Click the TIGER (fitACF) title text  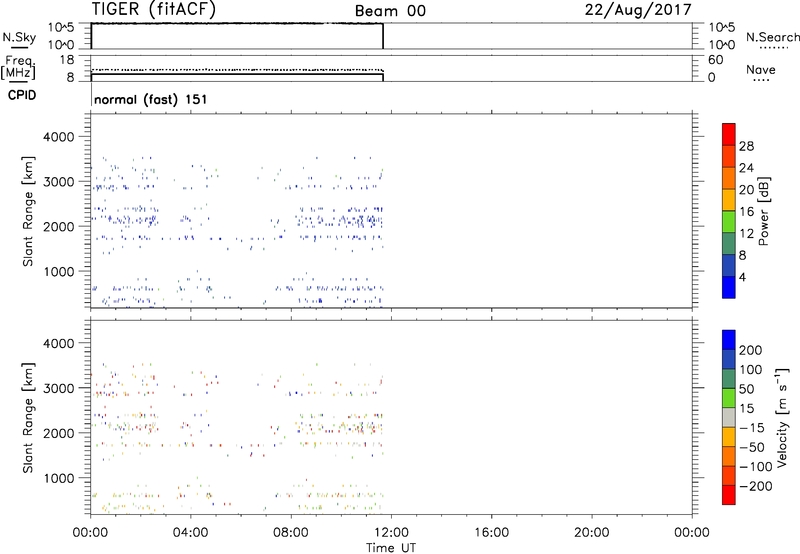(154, 9)
